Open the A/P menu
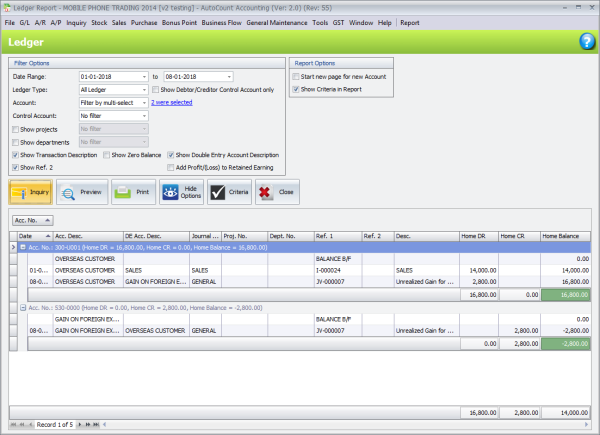The height and width of the screenshot is (435, 600). [56, 23]
